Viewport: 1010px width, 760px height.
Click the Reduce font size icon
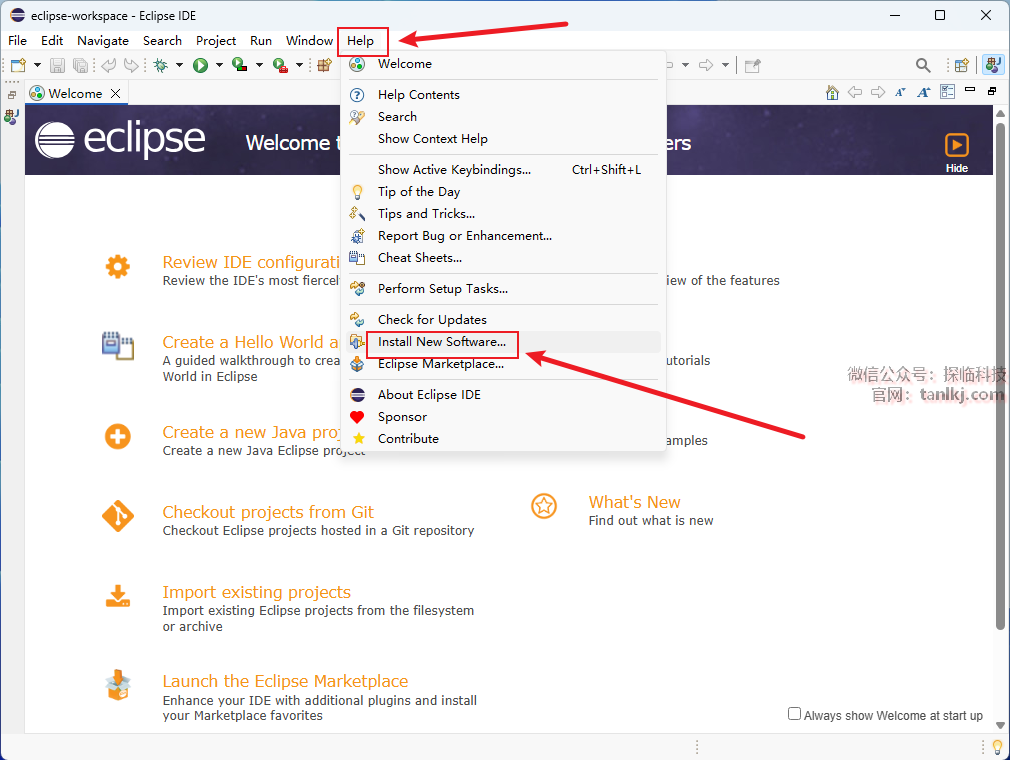[900, 92]
